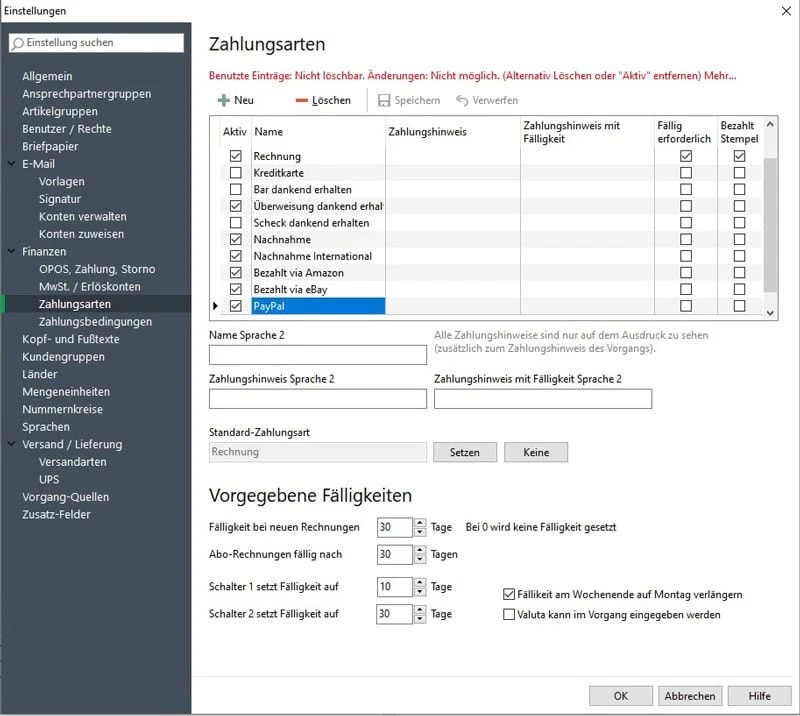Viewport: 800px width, 716px height.
Task: Click the Speichern floppy disk icon
Action: (384, 101)
